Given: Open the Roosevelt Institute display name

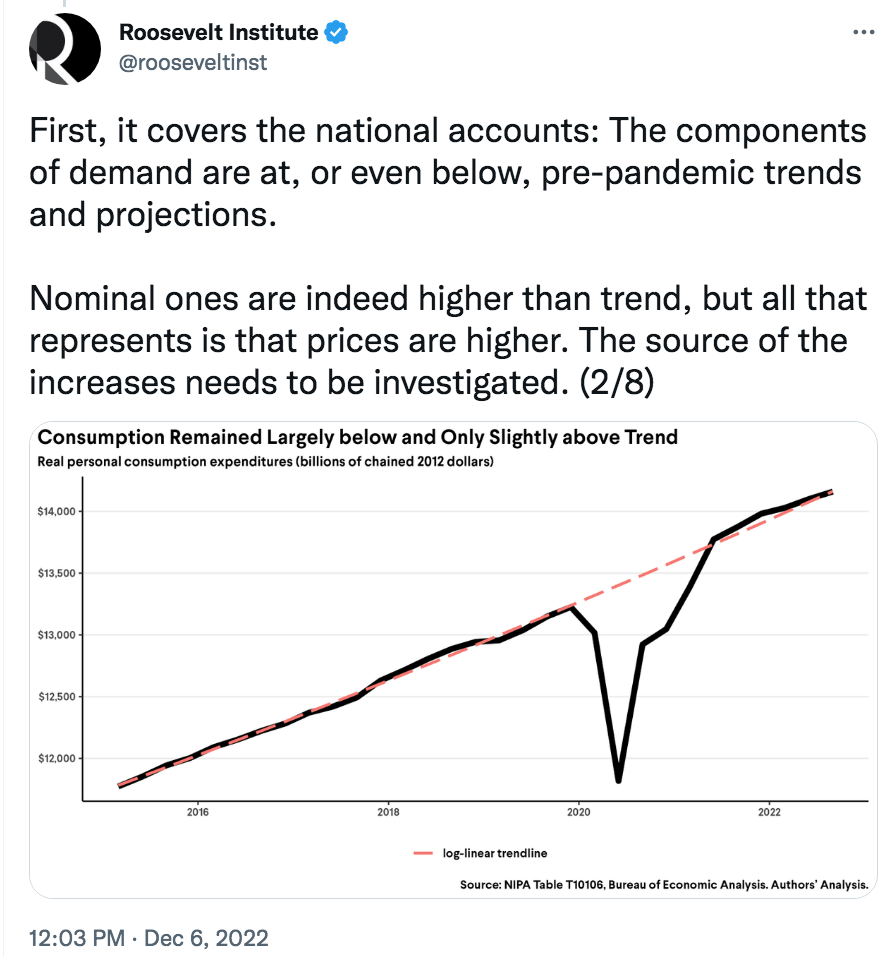Looking at the screenshot, I should (x=218, y=32).
